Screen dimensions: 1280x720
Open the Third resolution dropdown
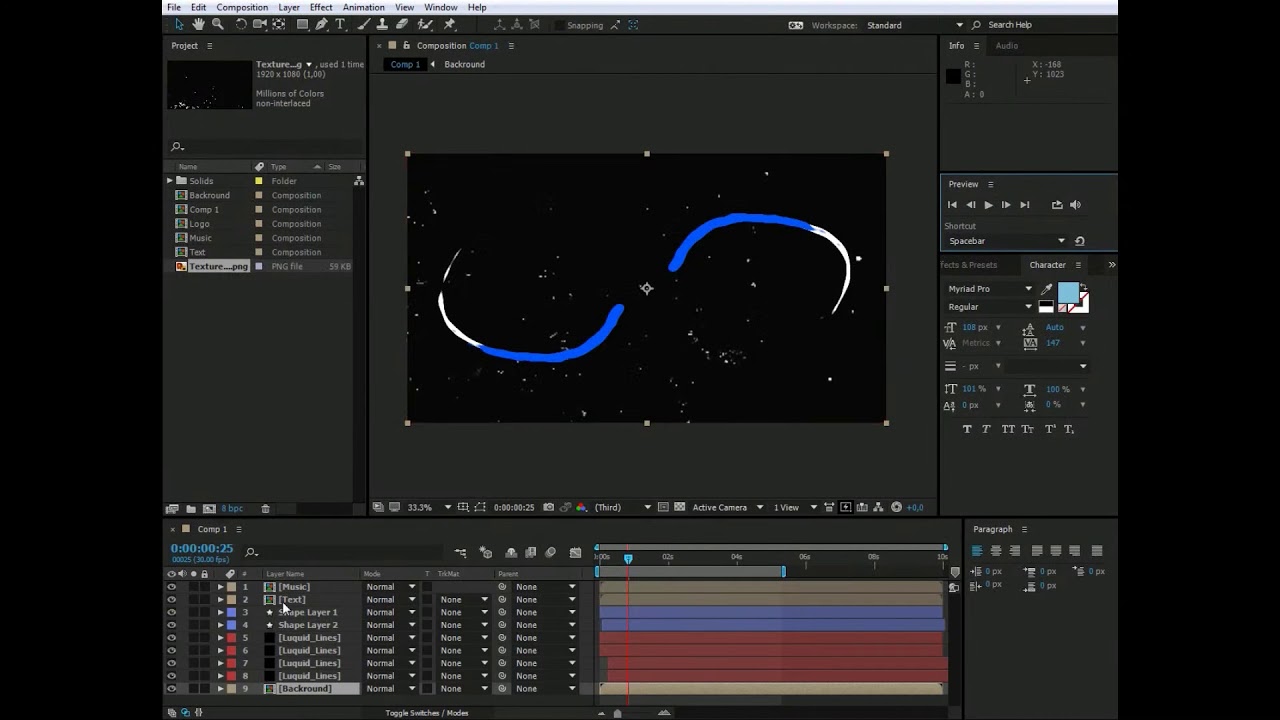coord(623,507)
